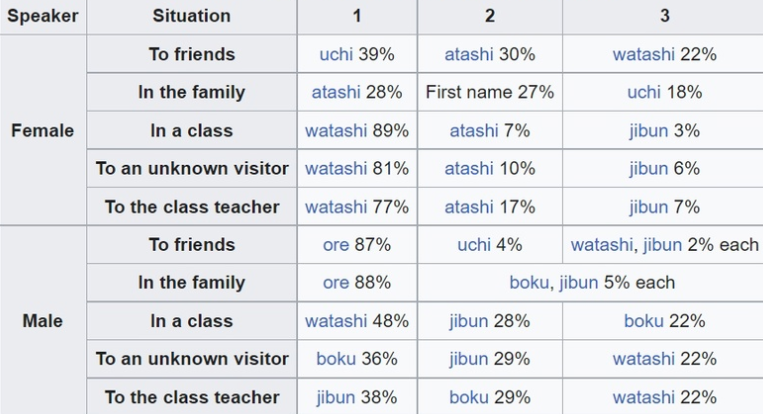Open atashi 17% link in Female class teacher row
763x414 pixels.
(x=469, y=207)
